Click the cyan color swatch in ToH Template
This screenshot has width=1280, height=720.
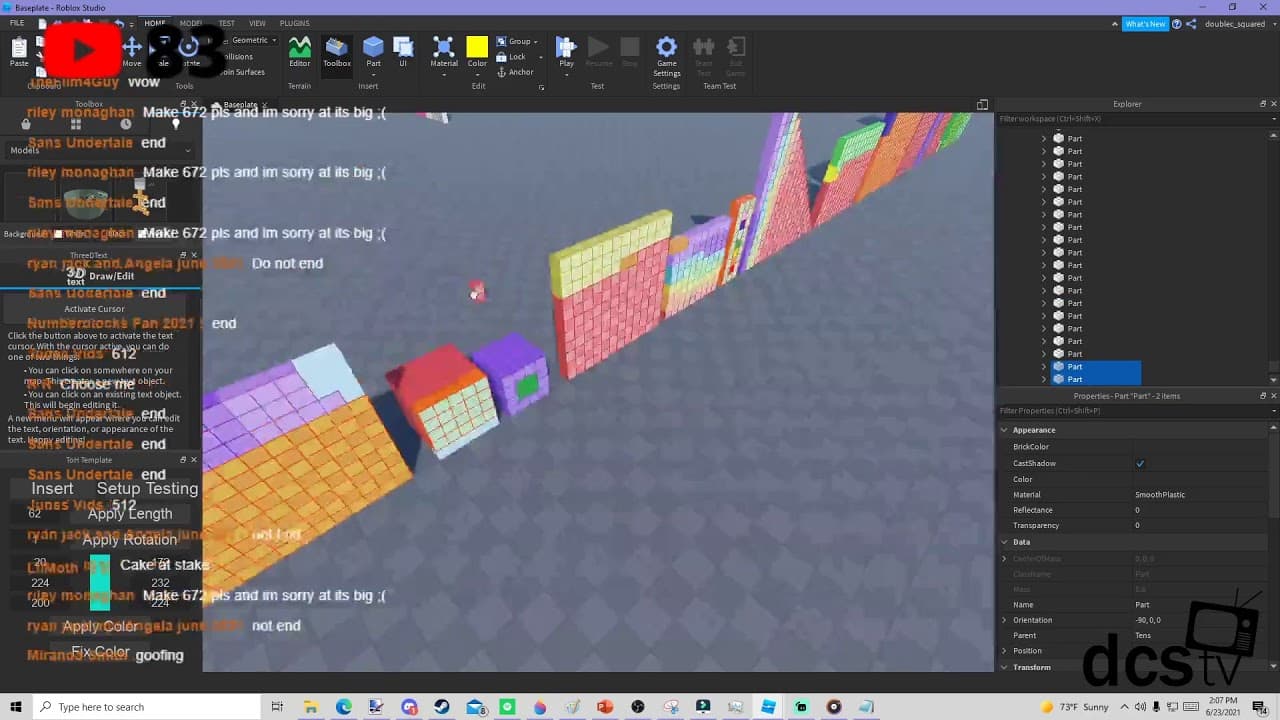click(x=100, y=582)
